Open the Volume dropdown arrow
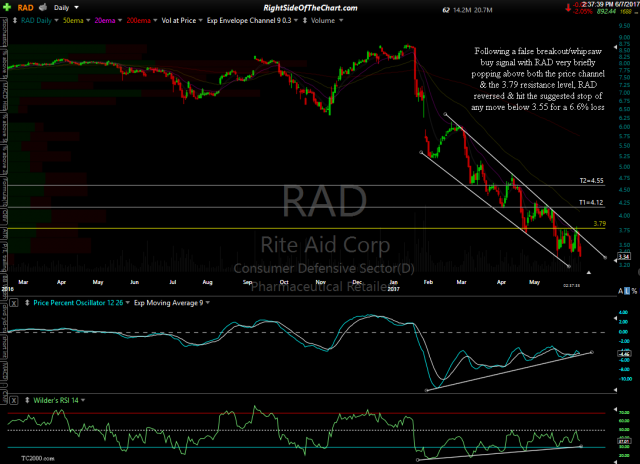The height and width of the screenshot is (464, 640). [x=341, y=20]
